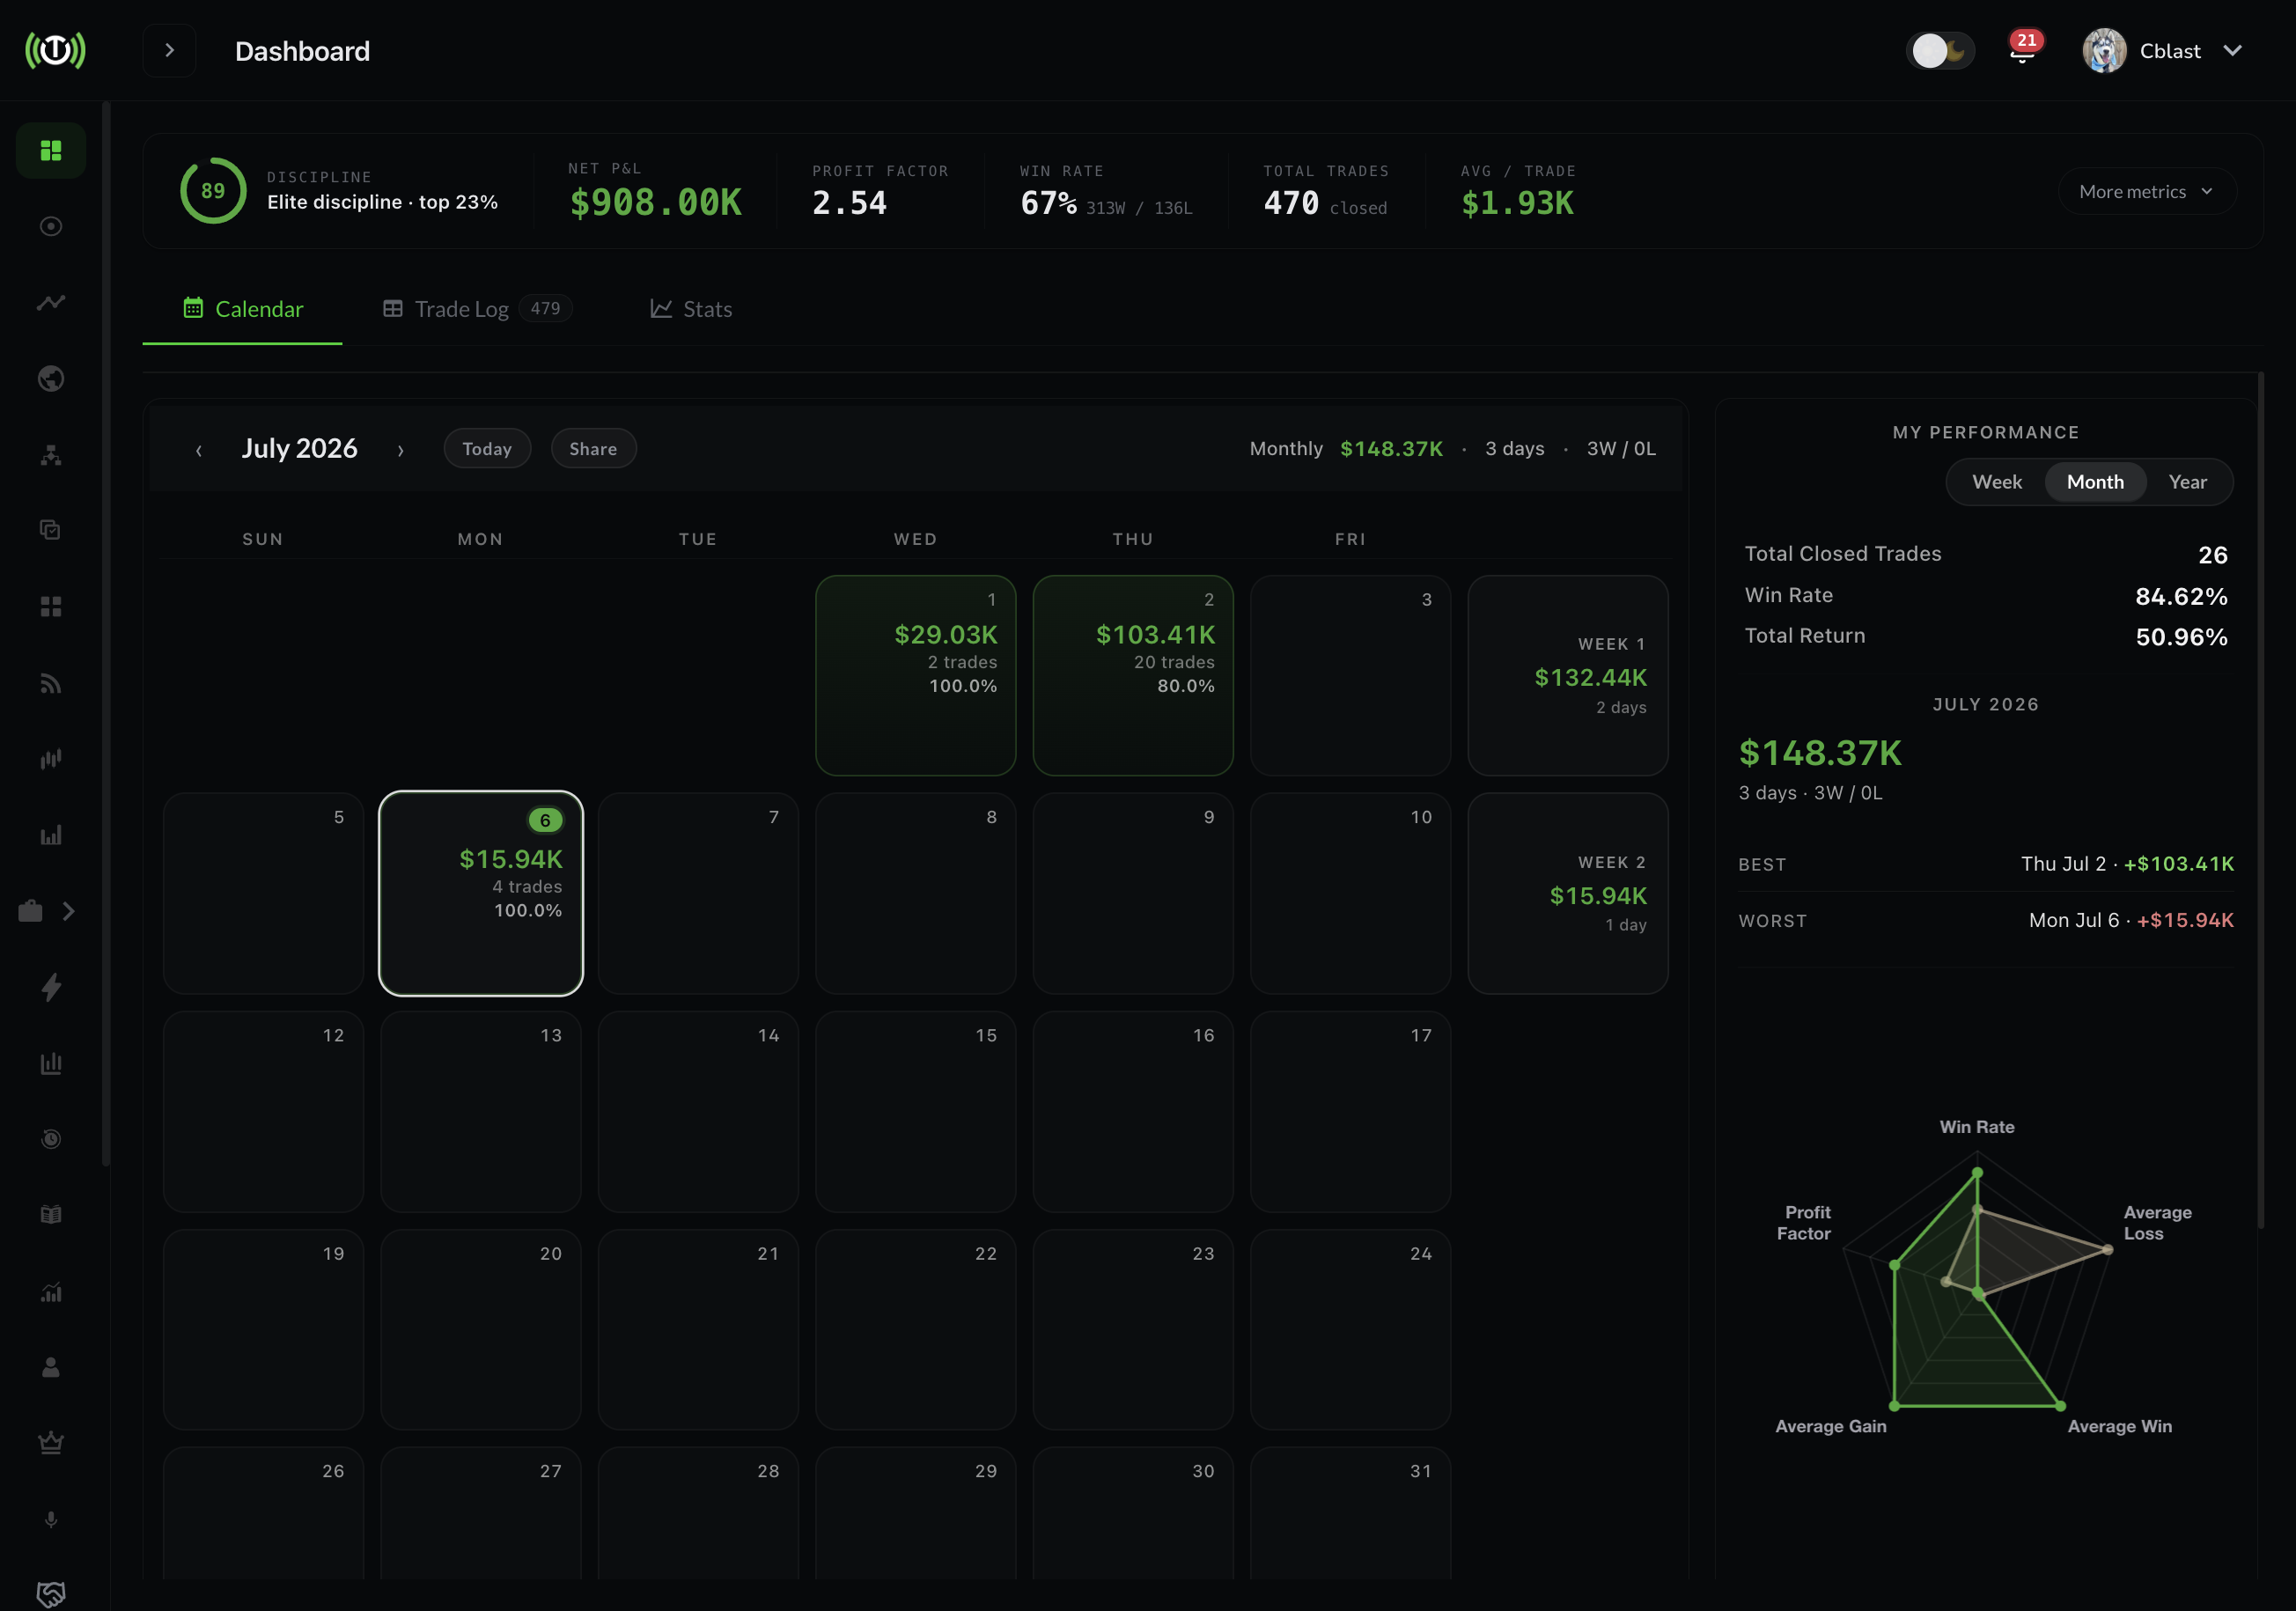Click the Win Rate radar chart point
Viewport: 2296px width, 1611px height.
pos(1977,1171)
